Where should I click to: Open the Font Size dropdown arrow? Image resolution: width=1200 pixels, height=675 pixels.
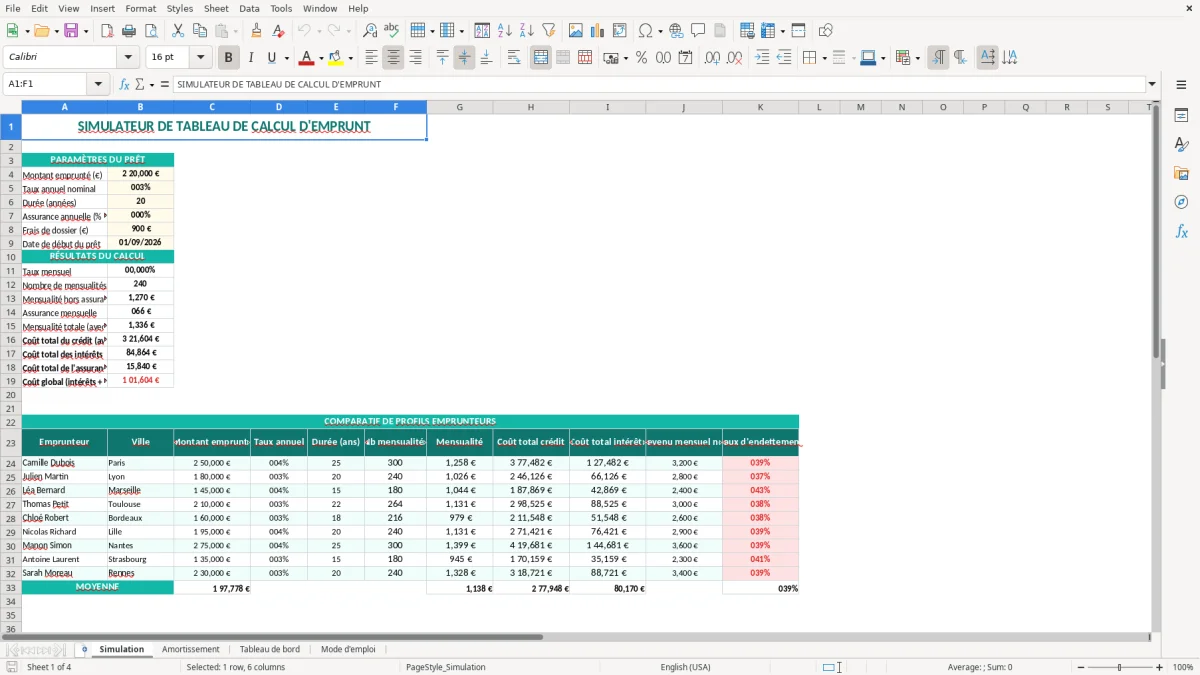200,58
